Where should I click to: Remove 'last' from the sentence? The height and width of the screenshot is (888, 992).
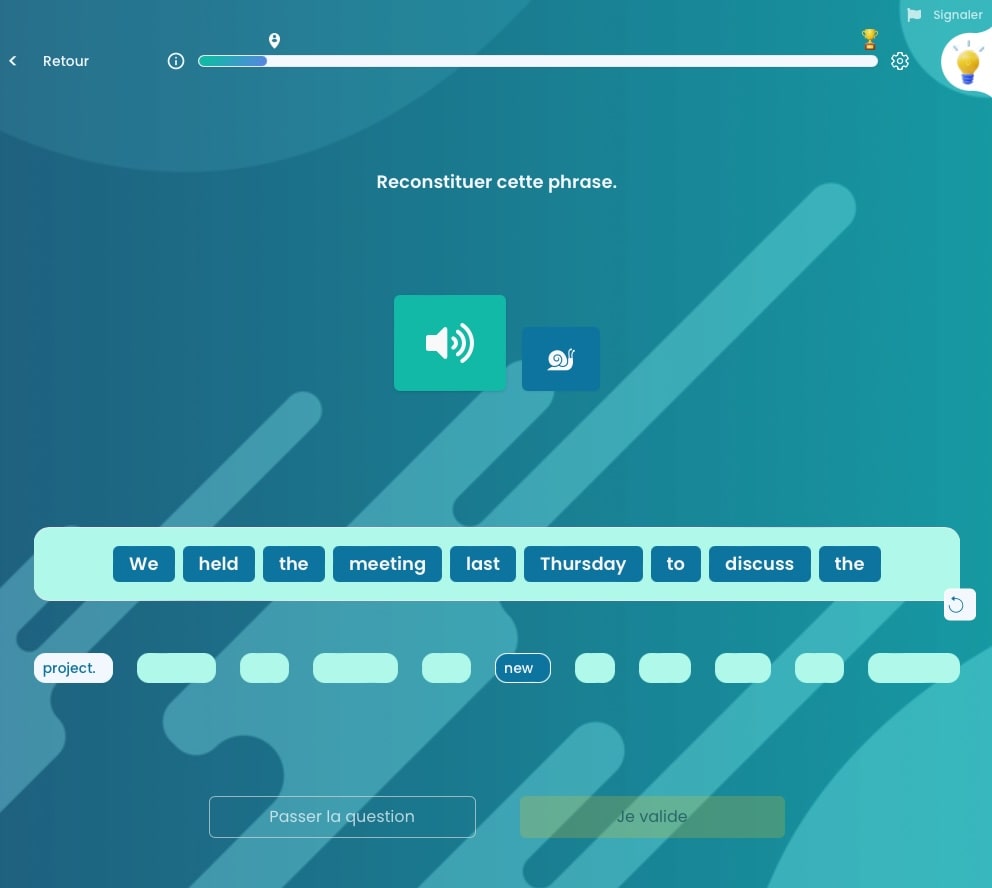pyautogui.click(x=483, y=564)
